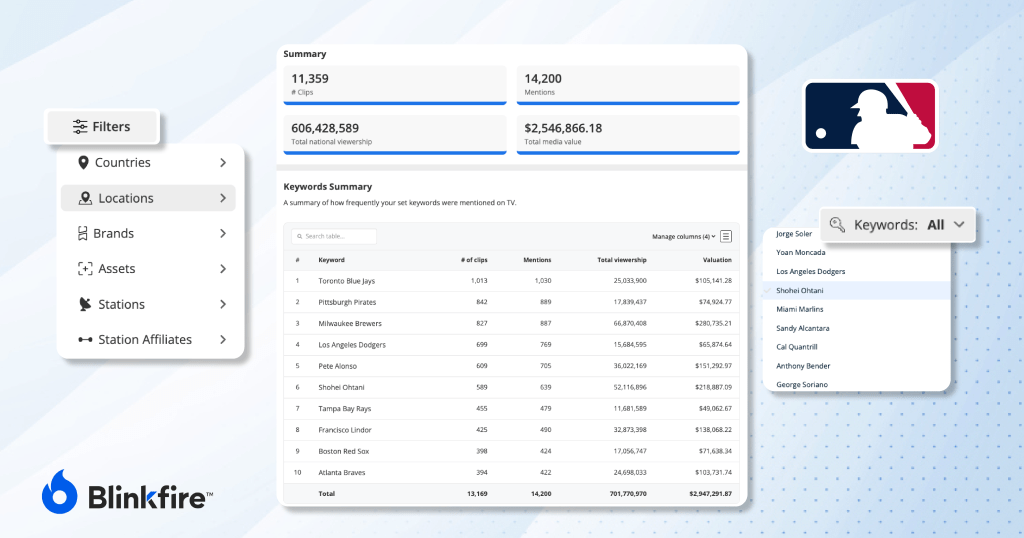Screen dimensions: 1024x538
Task: Click the Locations map icon
Action: coord(85,198)
